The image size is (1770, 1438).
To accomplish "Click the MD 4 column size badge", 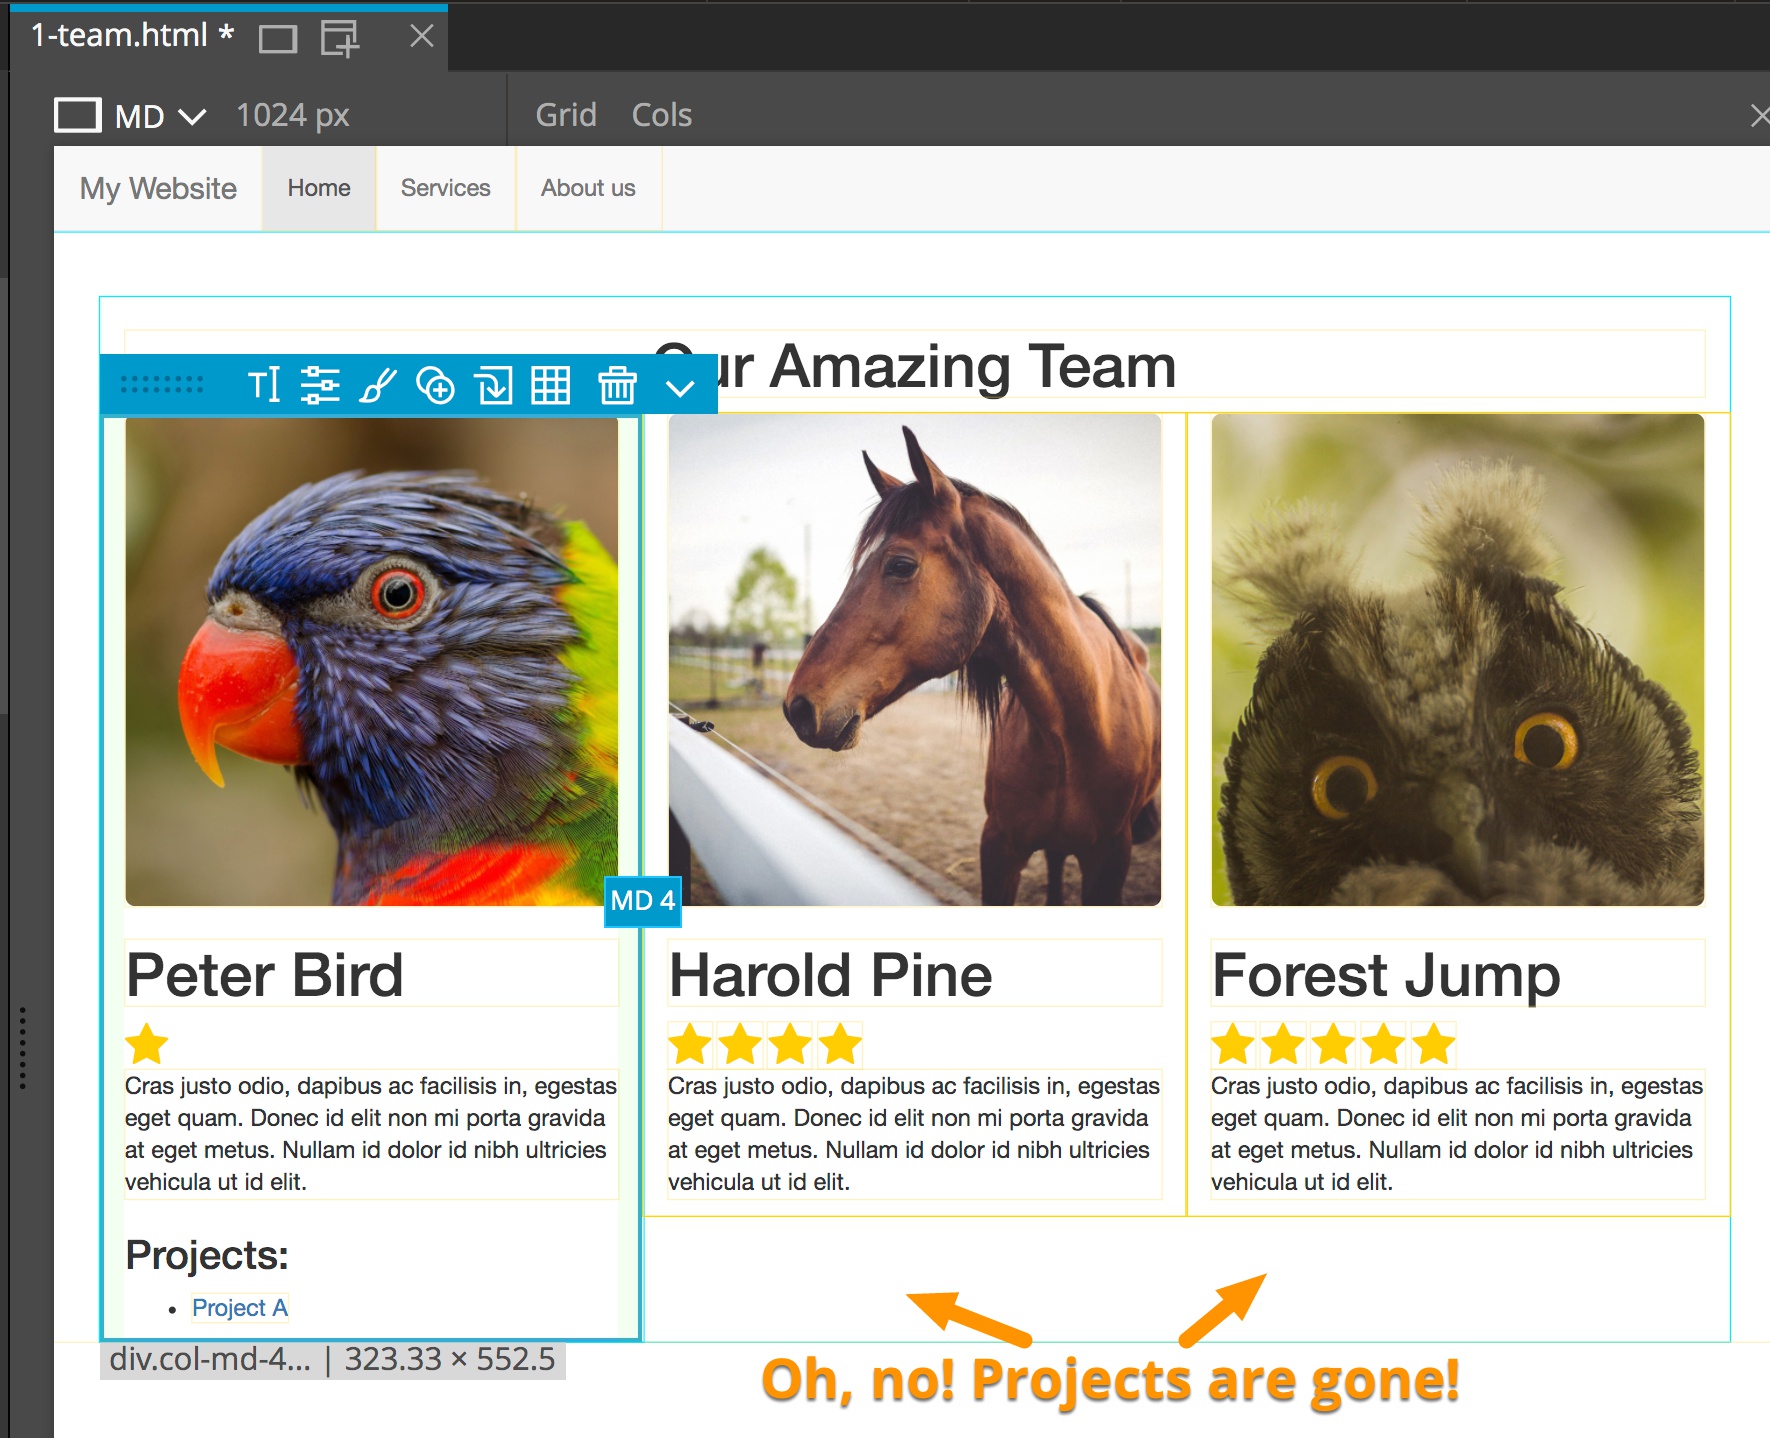I will tap(643, 901).
